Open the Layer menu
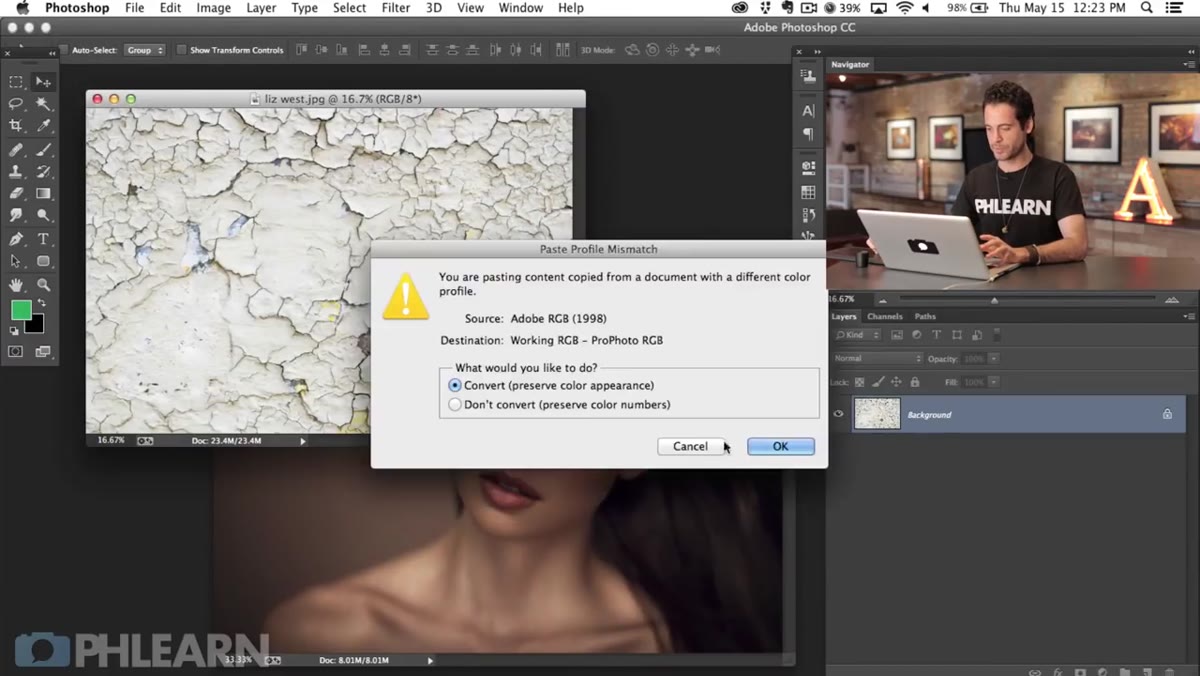1200x676 pixels. [x=261, y=8]
